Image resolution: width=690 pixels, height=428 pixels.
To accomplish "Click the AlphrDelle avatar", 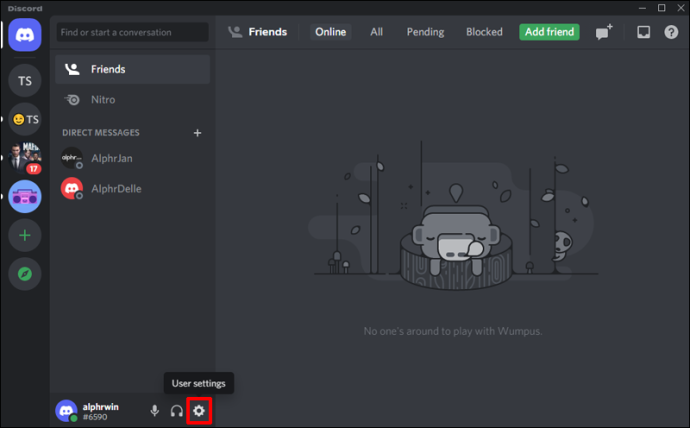I will point(72,189).
